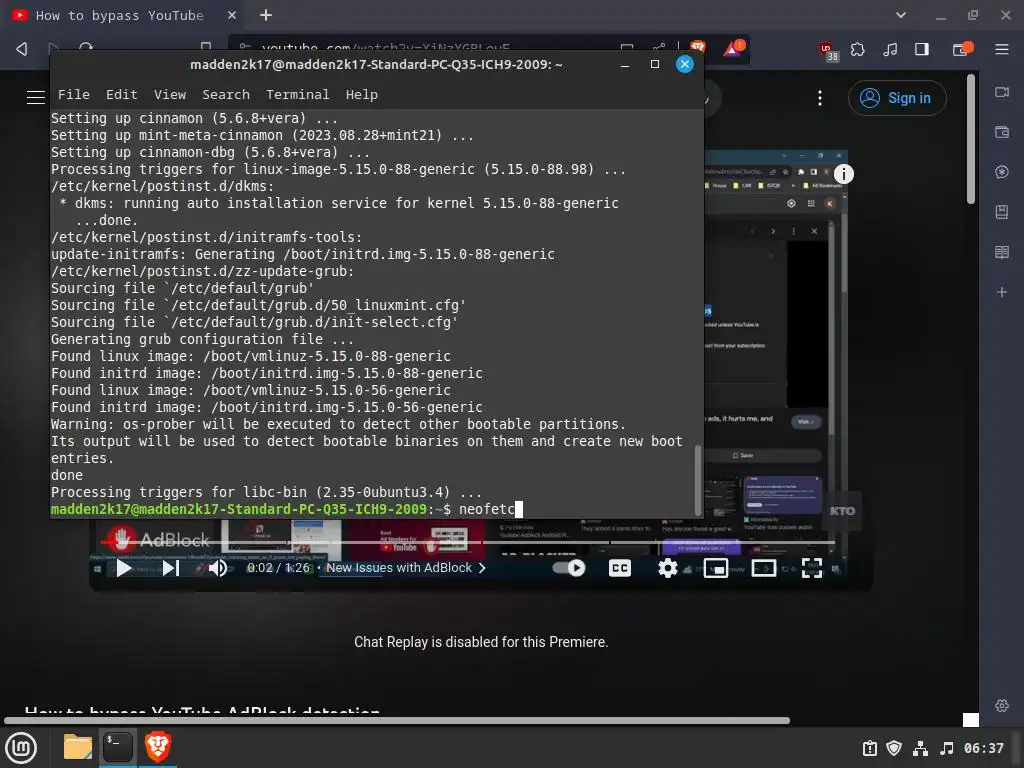
Task: Switch to miniplayer mode
Action: click(716, 568)
